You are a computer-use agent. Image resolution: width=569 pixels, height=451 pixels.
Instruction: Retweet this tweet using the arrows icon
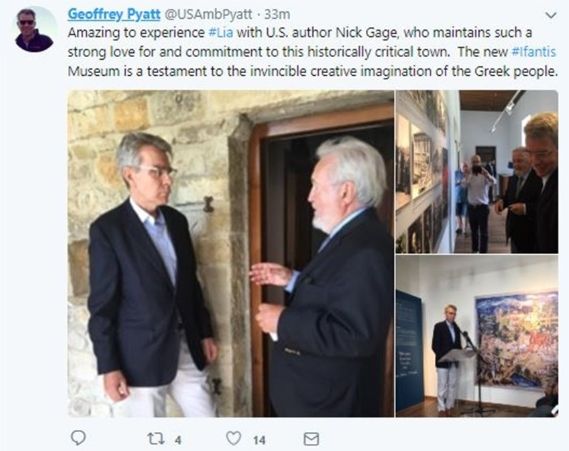pyautogui.click(x=156, y=439)
